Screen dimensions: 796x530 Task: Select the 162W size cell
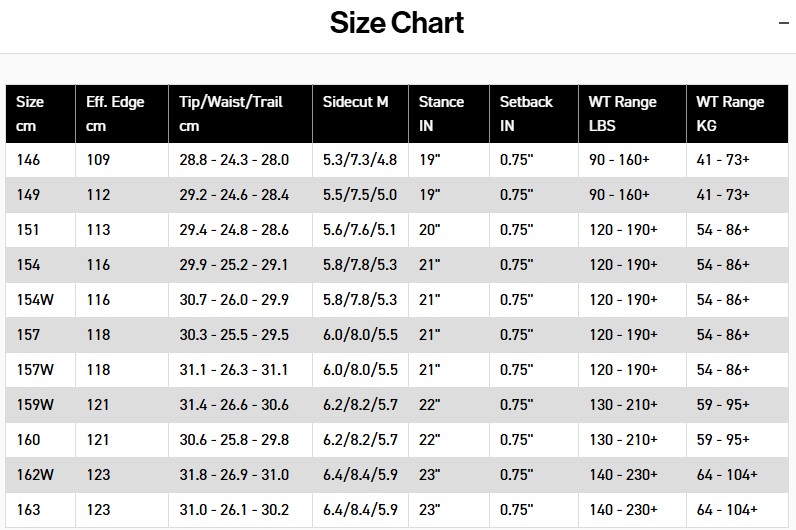click(34, 475)
